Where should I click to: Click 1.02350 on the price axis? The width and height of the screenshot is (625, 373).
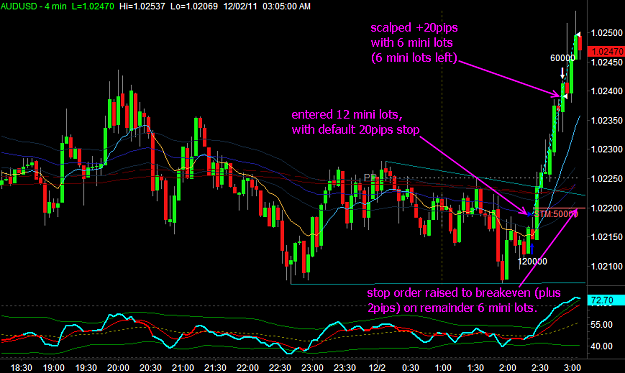(x=607, y=120)
